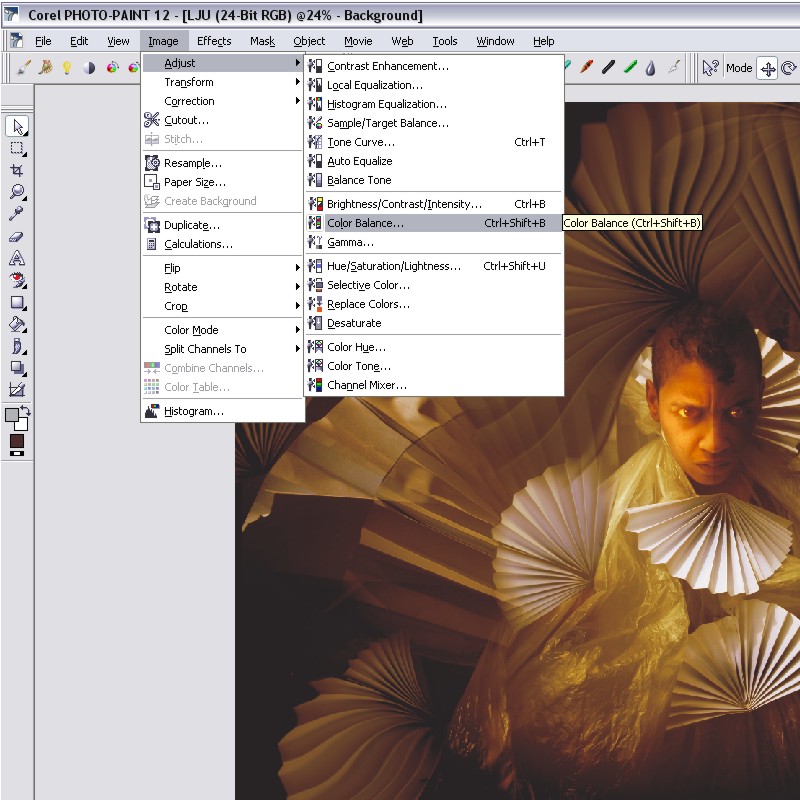This screenshot has width=800, height=800.
Task: Choose Sample/Target Balance option
Action: [434, 123]
